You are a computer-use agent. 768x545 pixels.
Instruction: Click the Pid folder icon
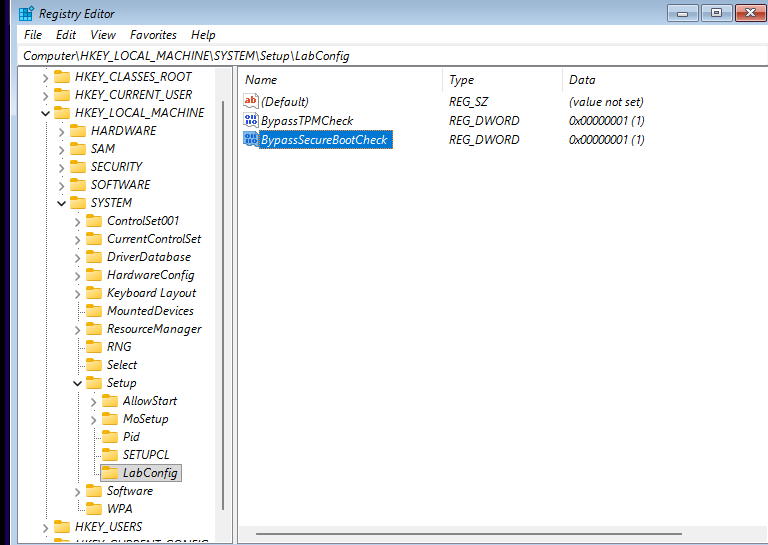tap(110, 437)
